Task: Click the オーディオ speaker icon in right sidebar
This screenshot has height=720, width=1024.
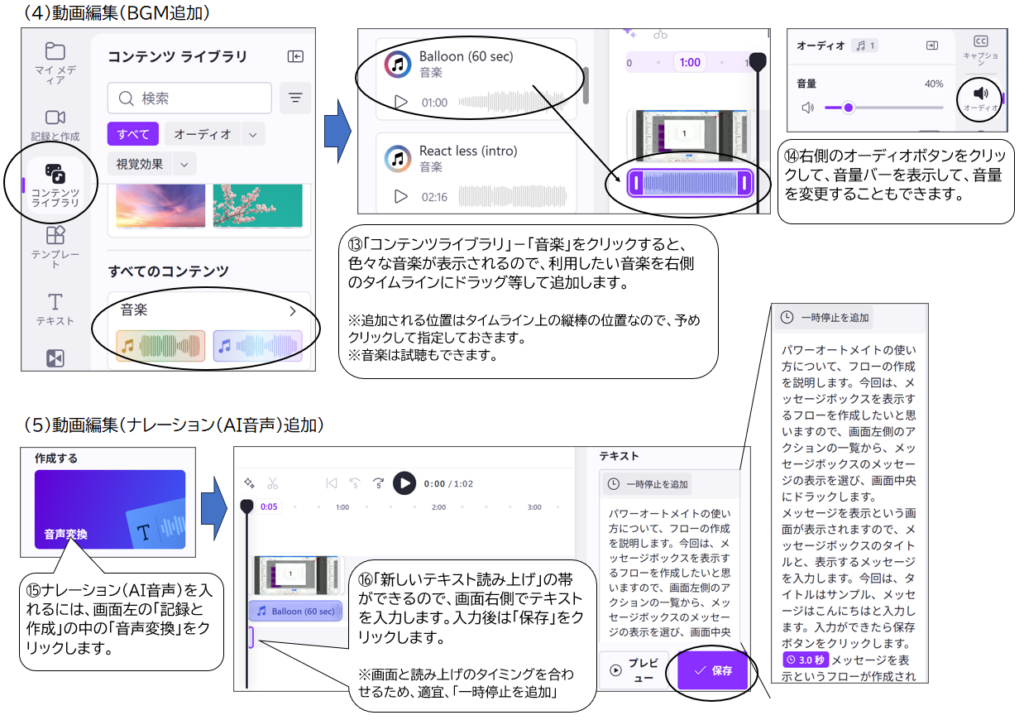Action: coord(980,96)
